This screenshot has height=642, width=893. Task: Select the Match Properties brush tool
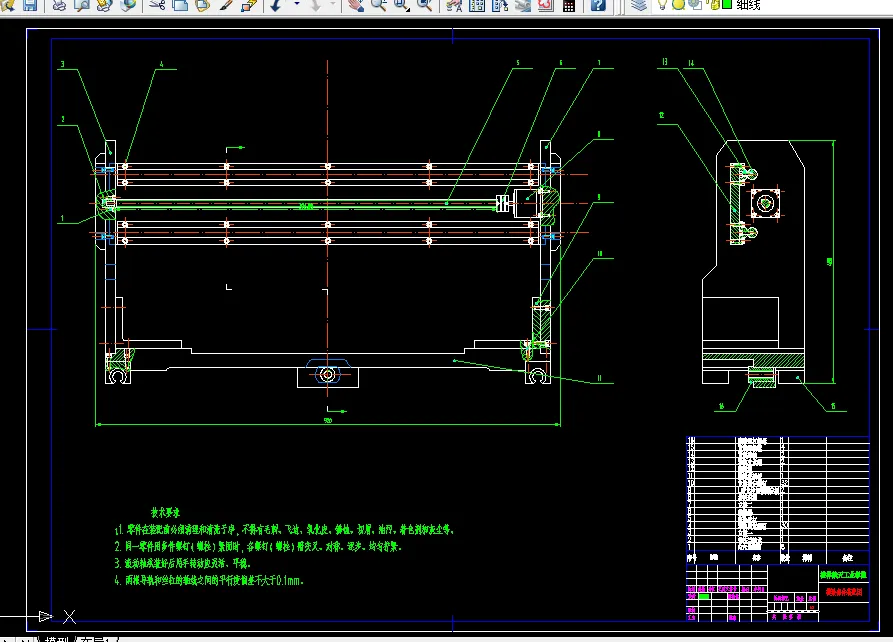[x=226, y=5]
